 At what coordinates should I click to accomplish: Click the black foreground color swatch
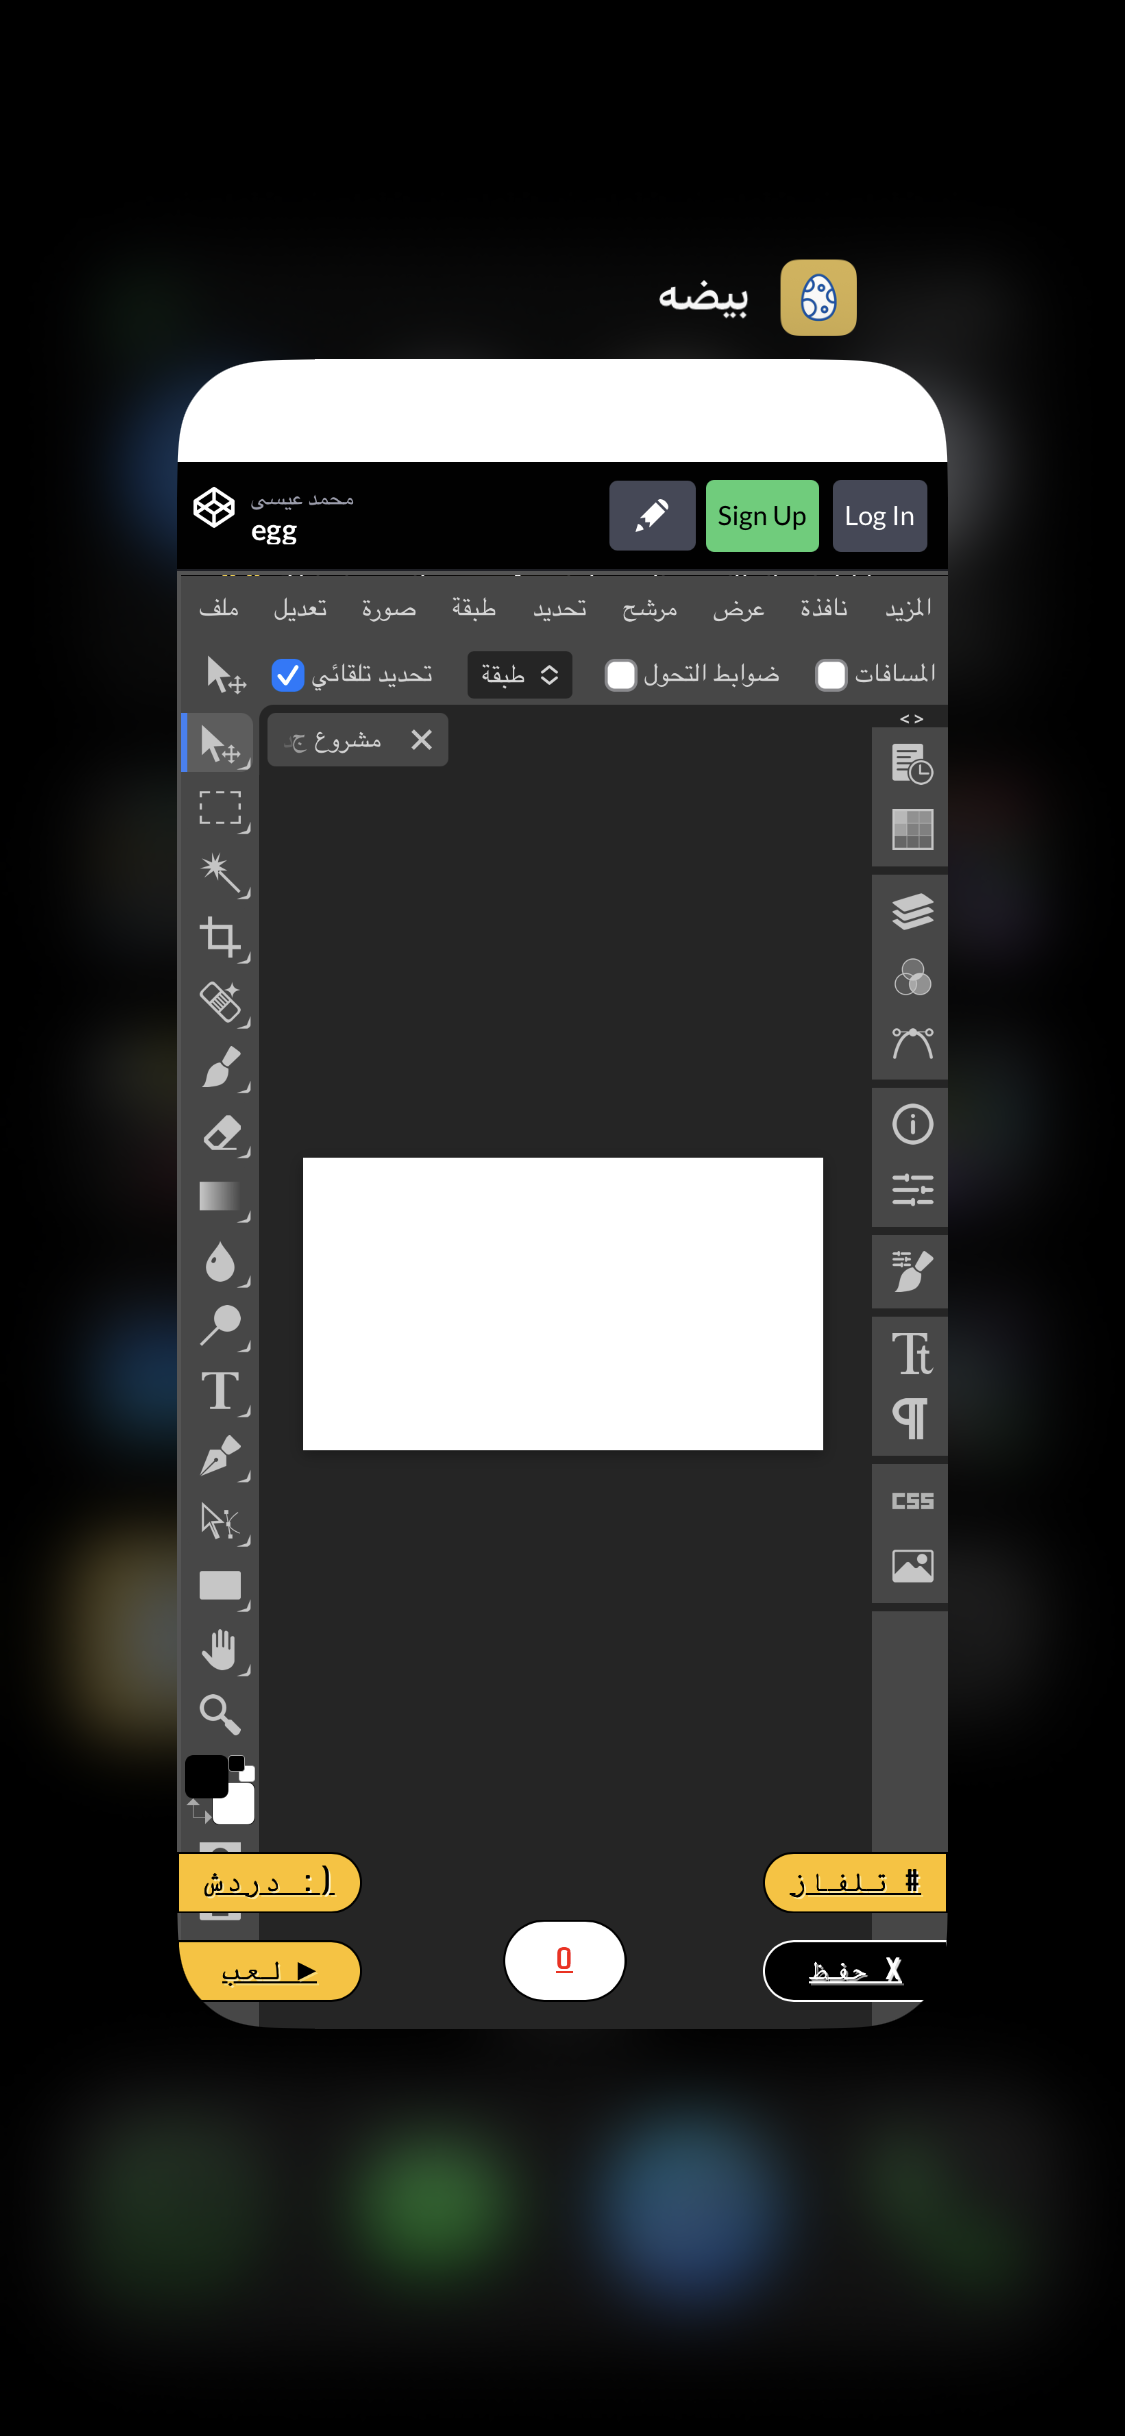tap(206, 1777)
